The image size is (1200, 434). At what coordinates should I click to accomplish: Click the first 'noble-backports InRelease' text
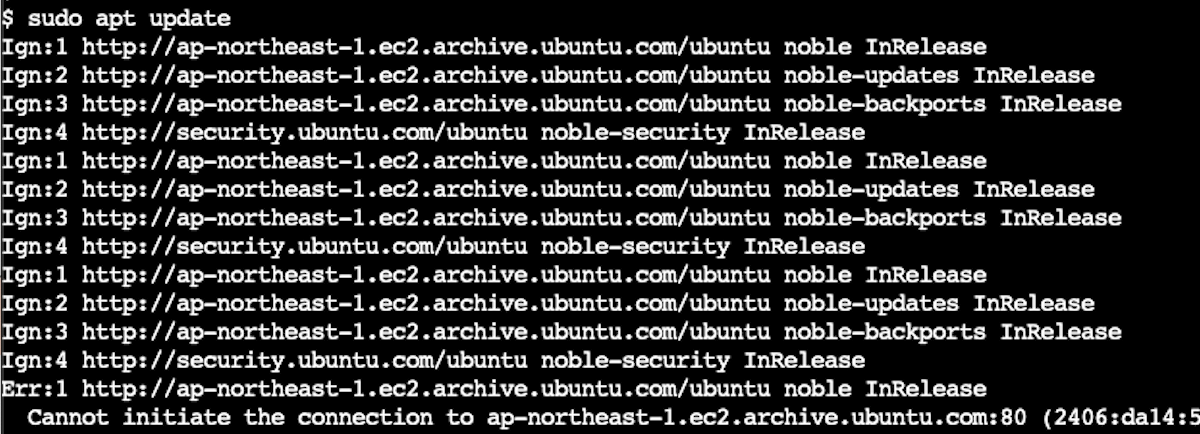(x=953, y=104)
